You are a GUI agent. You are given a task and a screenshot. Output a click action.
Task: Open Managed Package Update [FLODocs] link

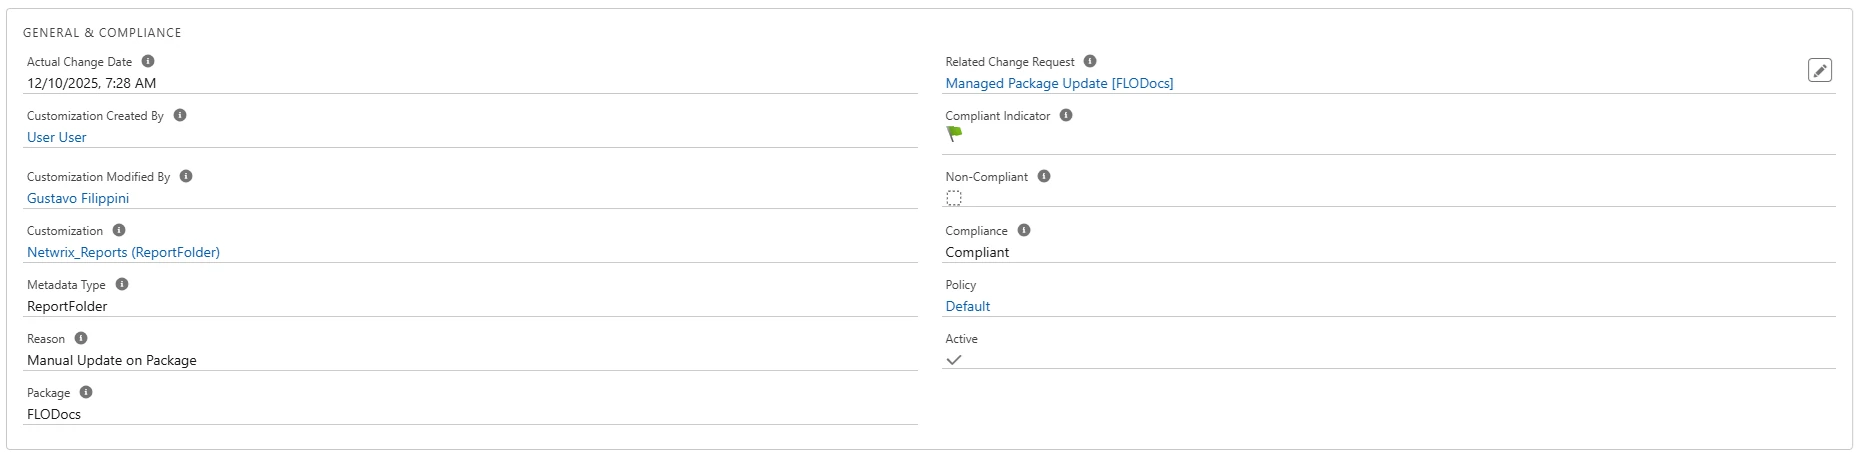pyautogui.click(x=1059, y=83)
